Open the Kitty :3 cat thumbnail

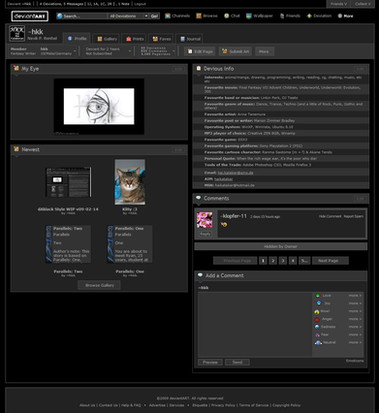click(130, 182)
